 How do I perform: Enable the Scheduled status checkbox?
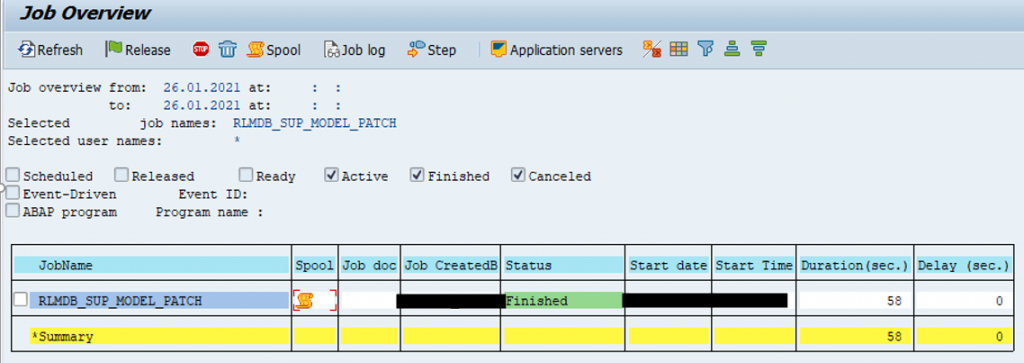click(x=12, y=175)
